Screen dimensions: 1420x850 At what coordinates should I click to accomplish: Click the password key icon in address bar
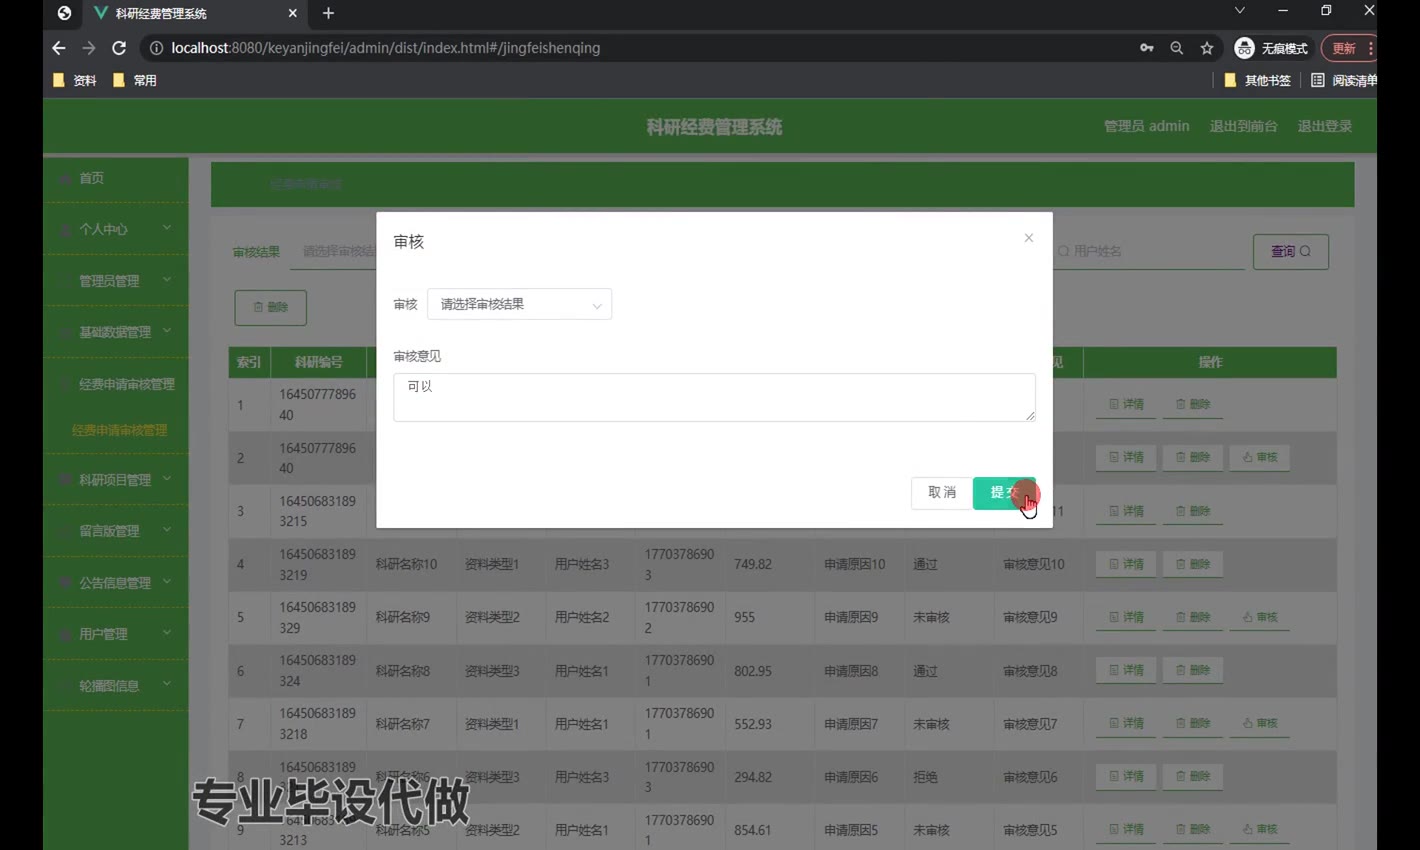click(1146, 48)
